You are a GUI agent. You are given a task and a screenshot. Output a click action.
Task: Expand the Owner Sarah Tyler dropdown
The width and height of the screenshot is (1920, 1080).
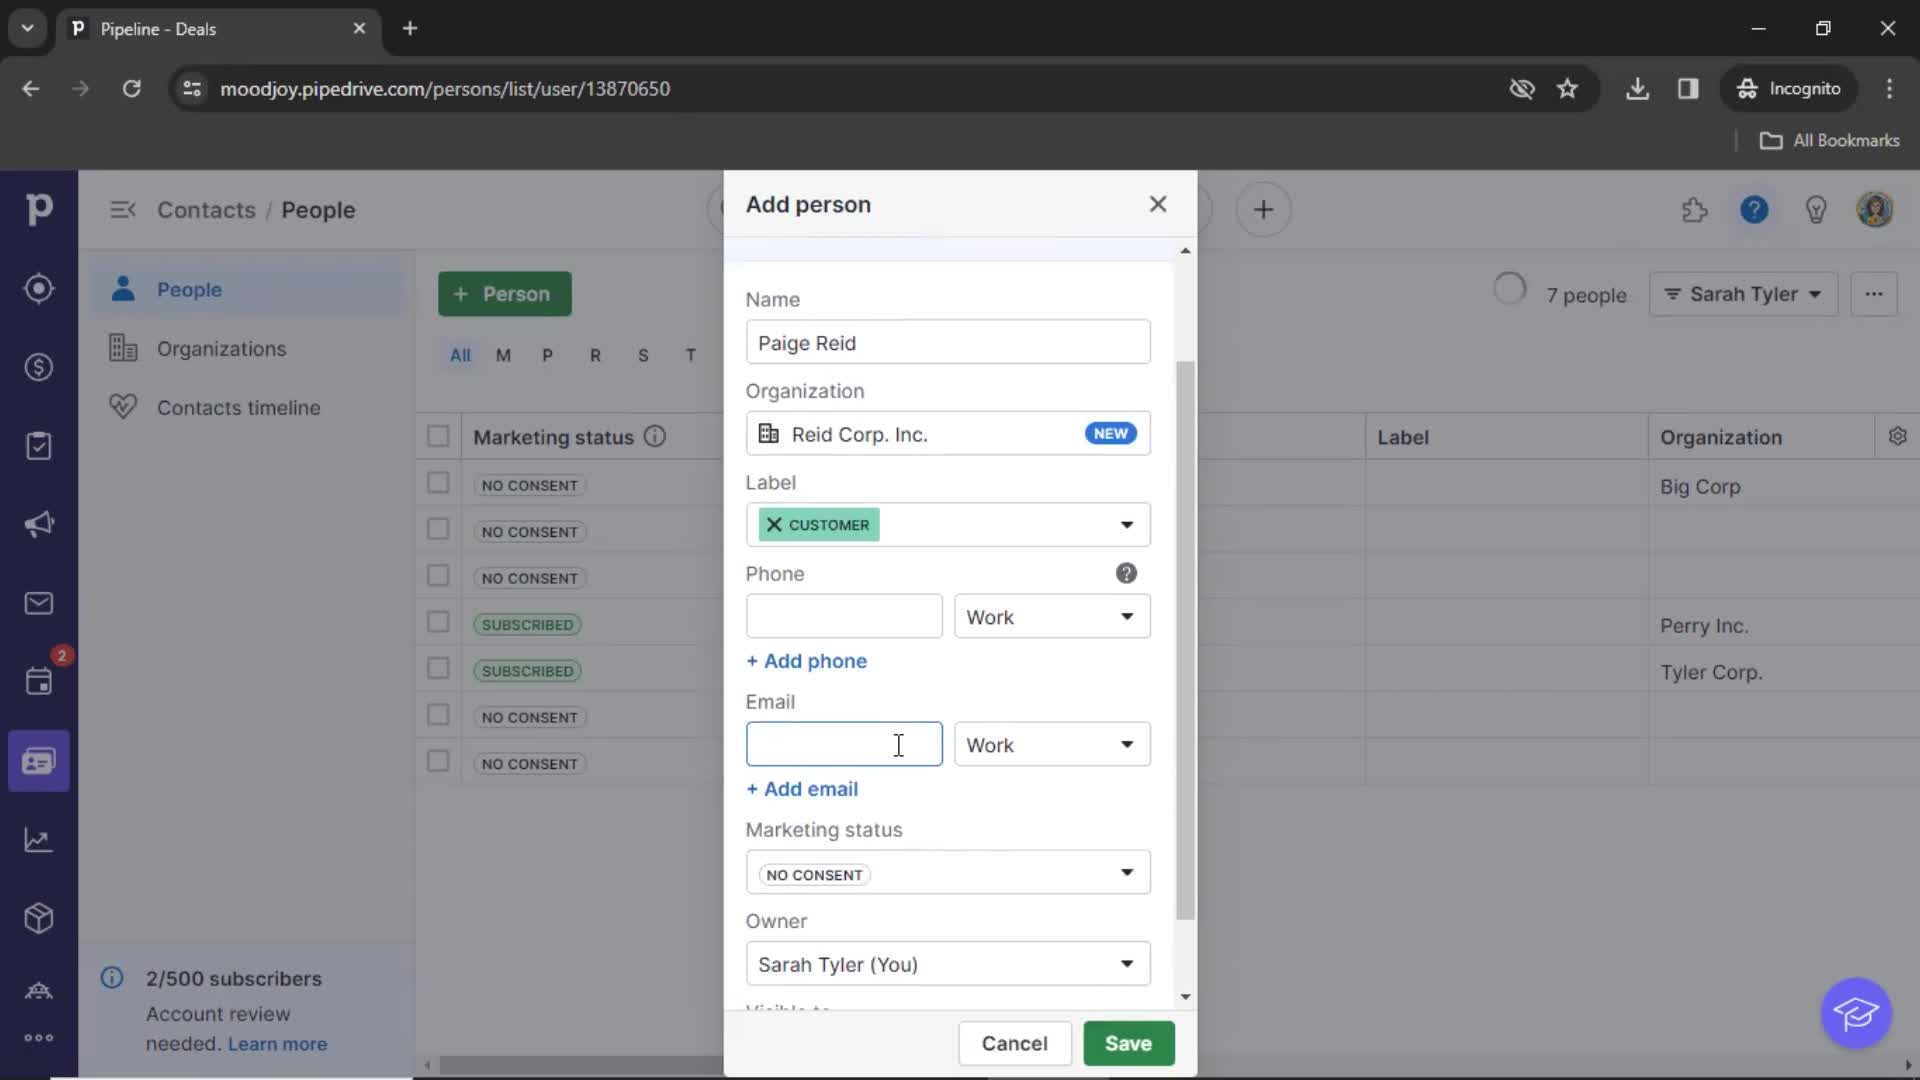[1126, 964]
